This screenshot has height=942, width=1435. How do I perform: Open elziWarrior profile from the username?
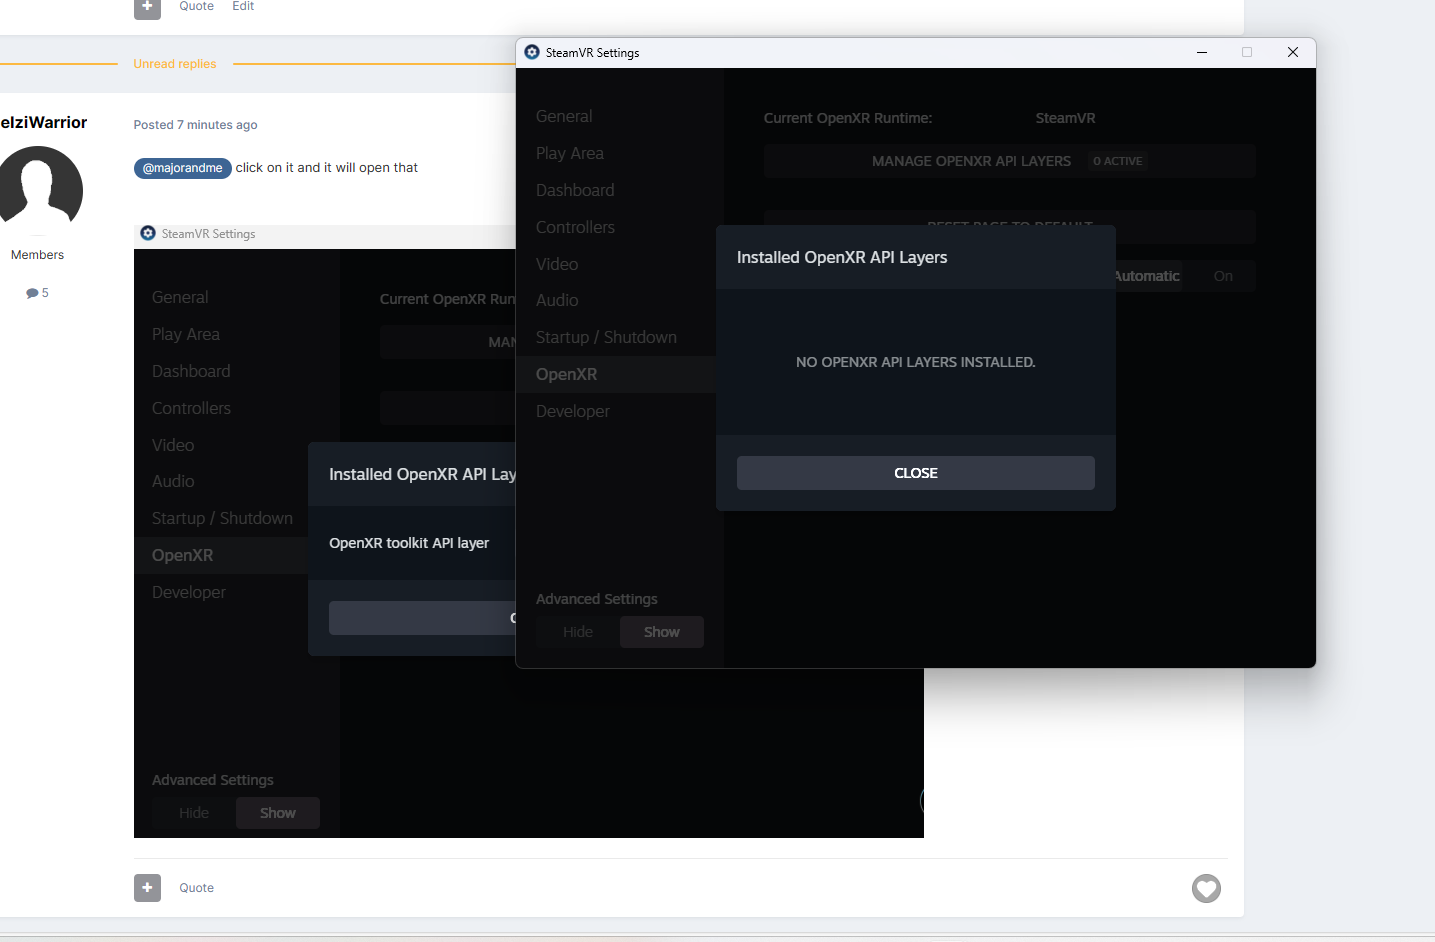coord(44,122)
